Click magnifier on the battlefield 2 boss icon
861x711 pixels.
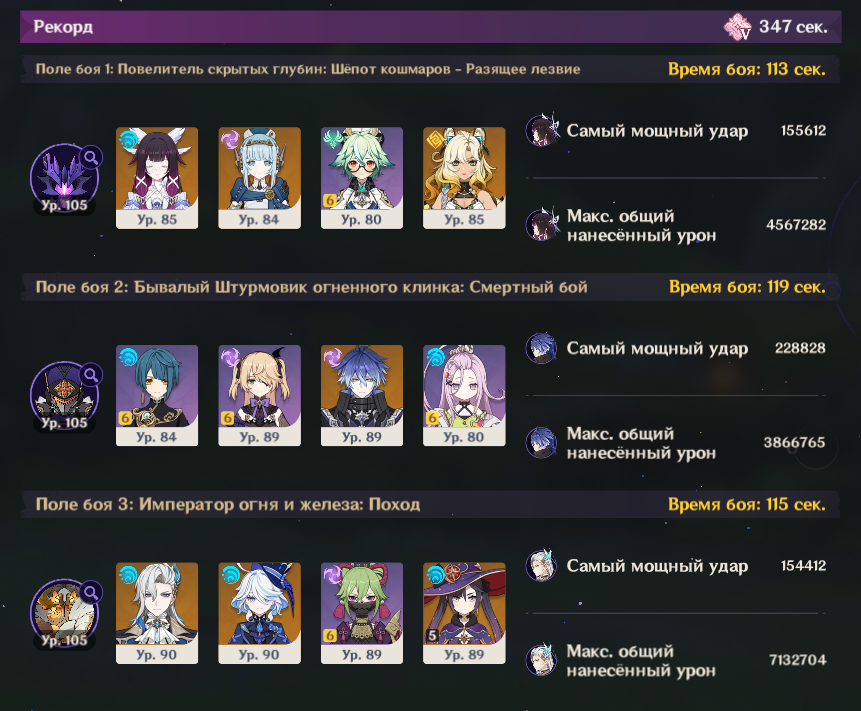click(x=91, y=376)
